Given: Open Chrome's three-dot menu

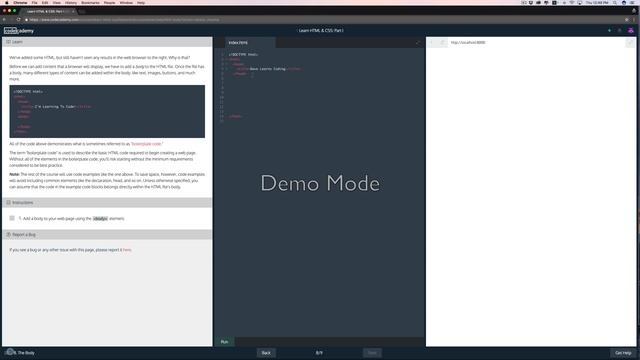Looking at the screenshot, I should click(634, 20).
